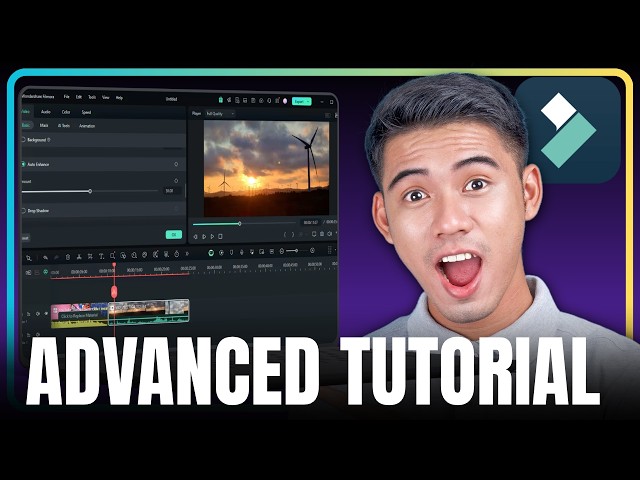The height and width of the screenshot is (480, 640).
Task: Switch to the Speed tab
Action: click(x=86, y=112)
